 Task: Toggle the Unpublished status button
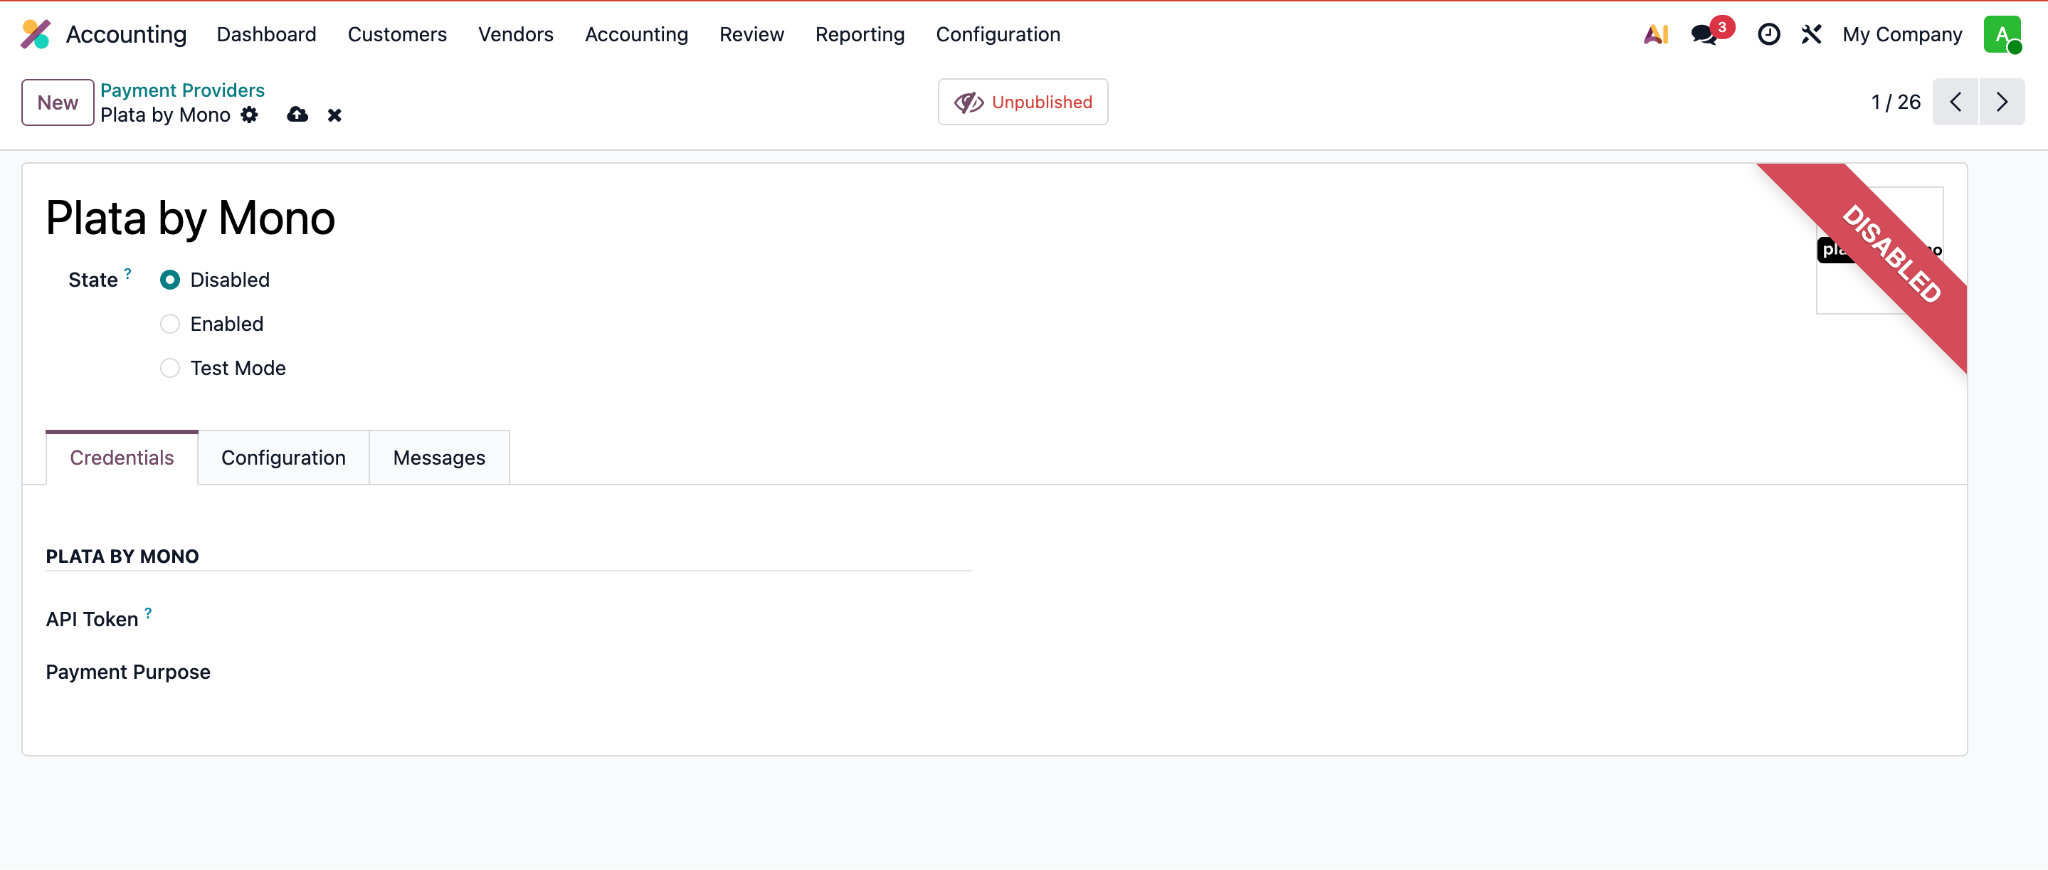[x=1023, y=102]
